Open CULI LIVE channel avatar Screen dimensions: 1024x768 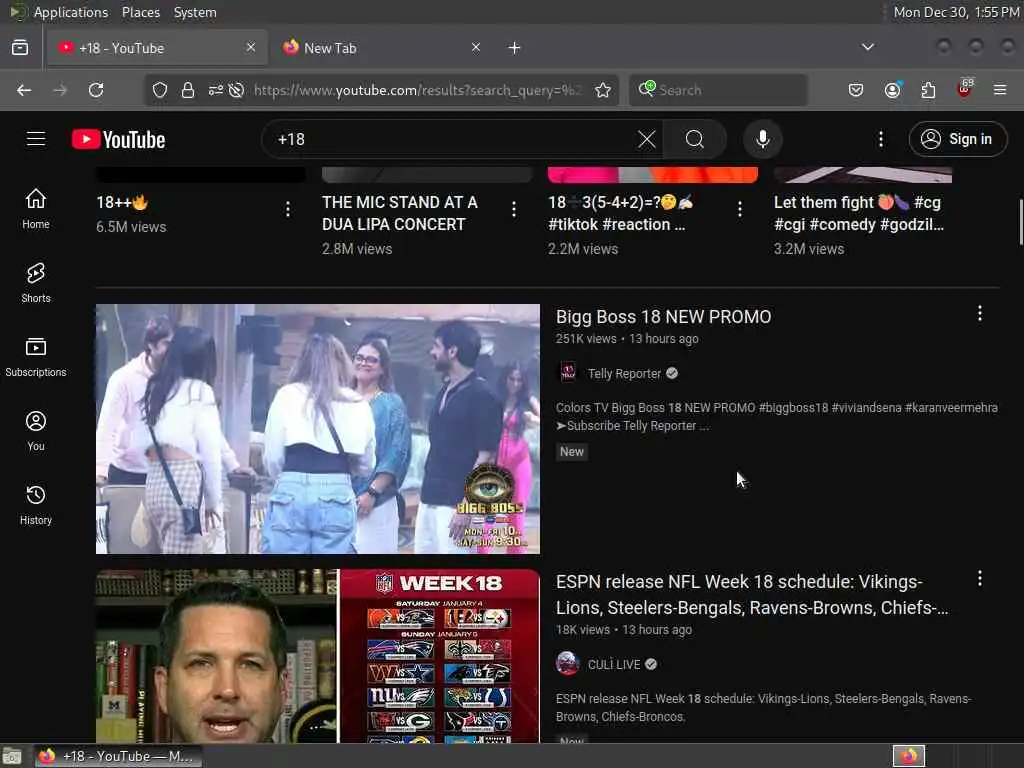click(568, 664)
